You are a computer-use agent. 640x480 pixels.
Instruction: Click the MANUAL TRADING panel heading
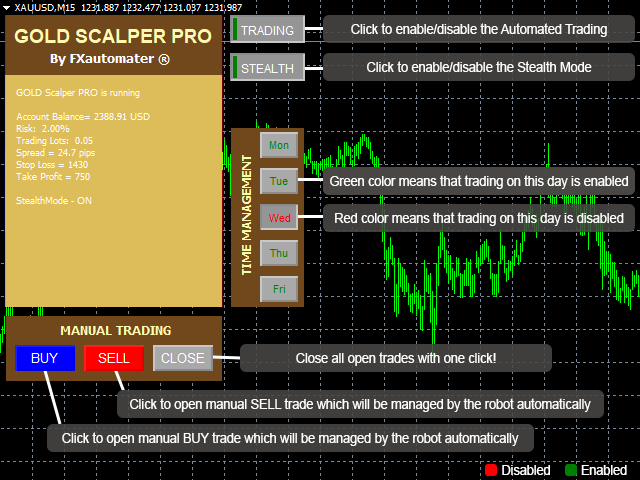pos(116,331)
